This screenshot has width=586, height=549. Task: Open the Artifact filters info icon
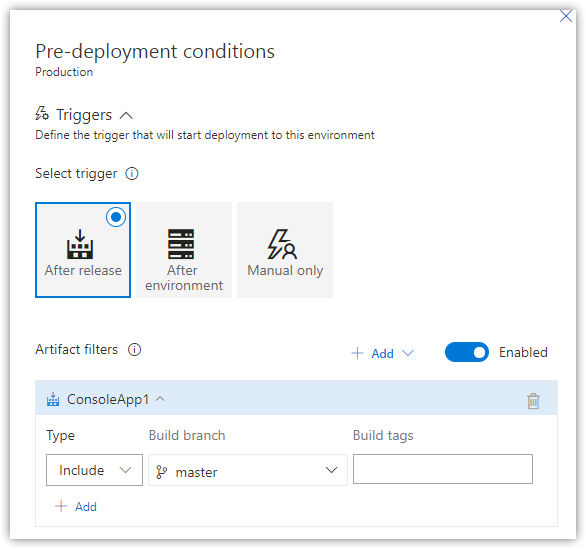pyautogui.click(x=135, y=350)
